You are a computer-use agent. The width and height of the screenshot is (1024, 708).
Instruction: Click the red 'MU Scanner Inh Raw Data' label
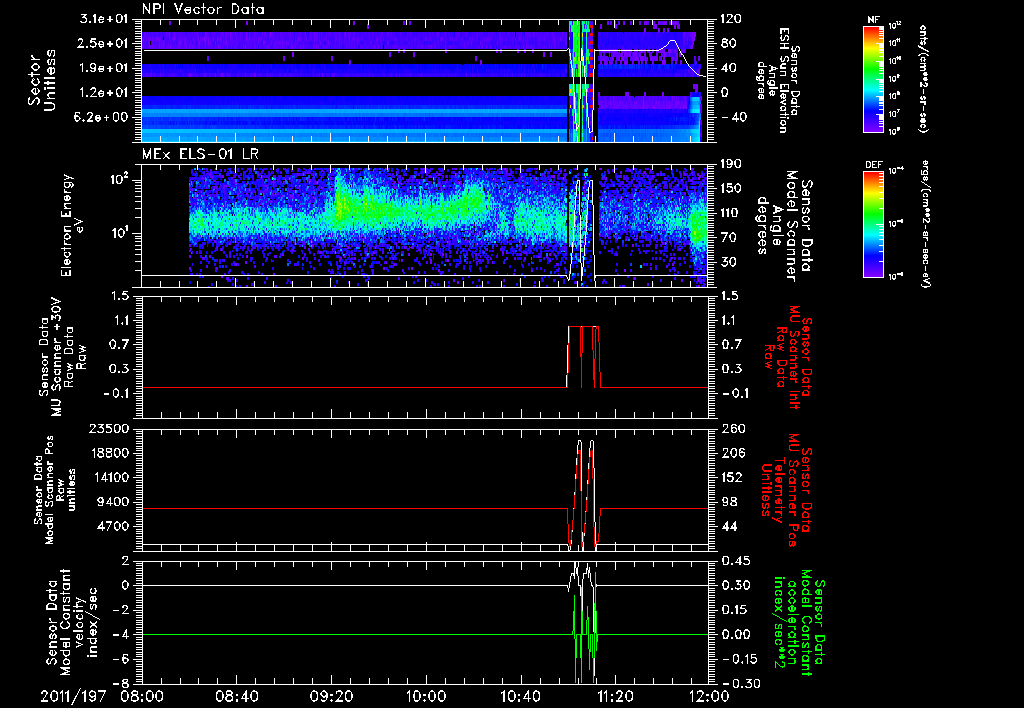point(788,357)
